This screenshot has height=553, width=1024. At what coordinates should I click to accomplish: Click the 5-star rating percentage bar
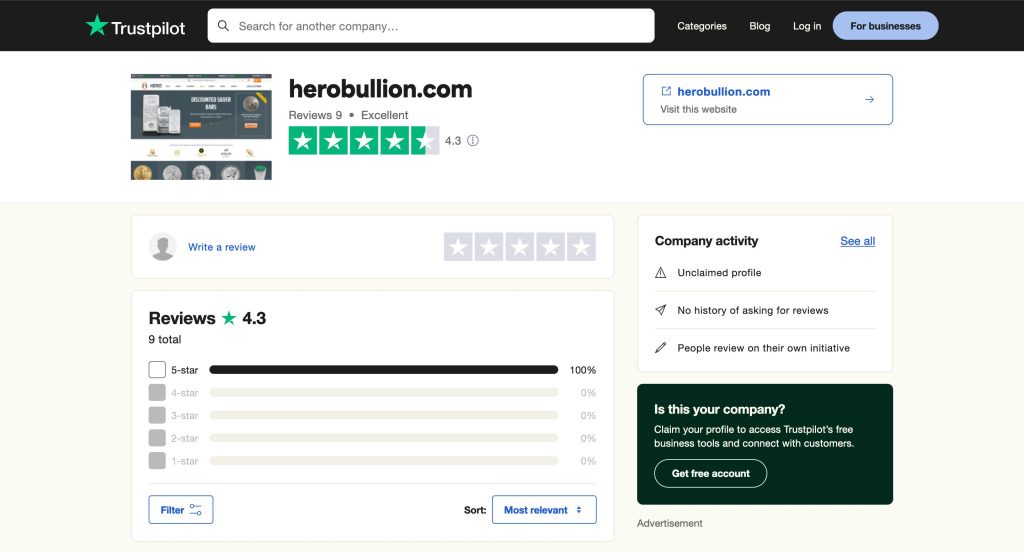coord(383,370)
